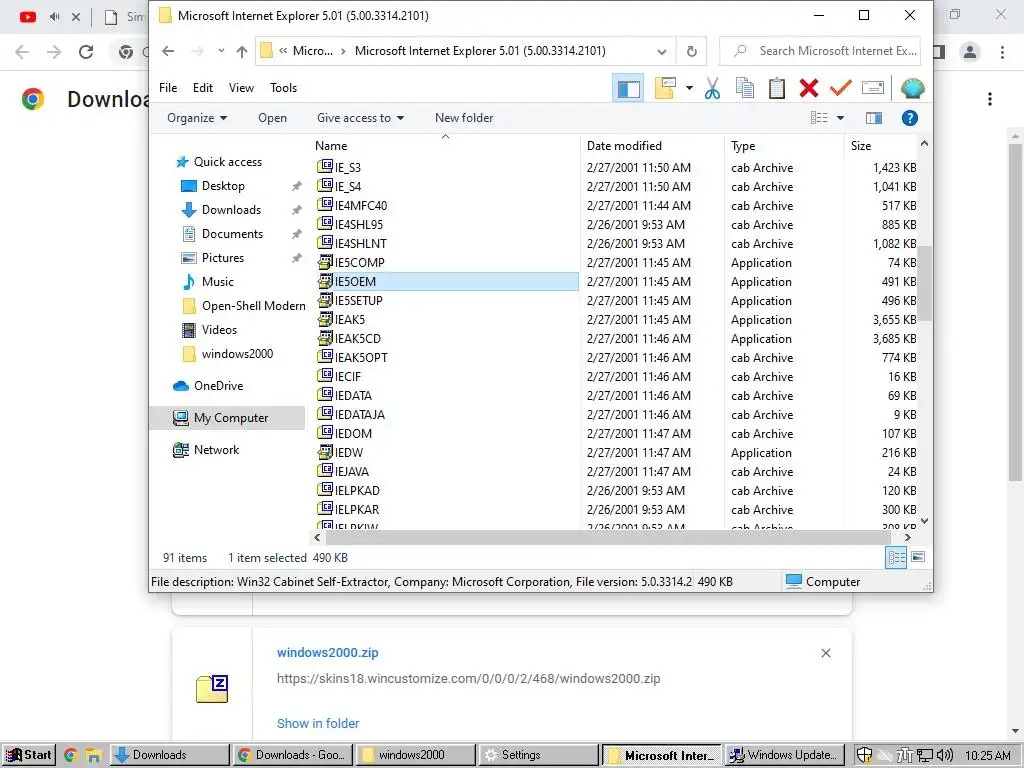Open the folder options dropdown arrow
This screenshot has height=768, width=1024.
click(689, 88)
